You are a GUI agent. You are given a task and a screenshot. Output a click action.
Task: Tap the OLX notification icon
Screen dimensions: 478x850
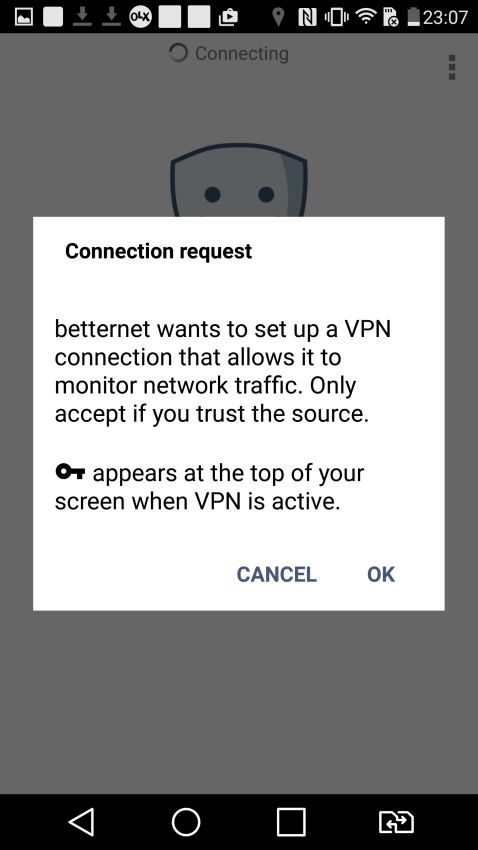(140, 17)
